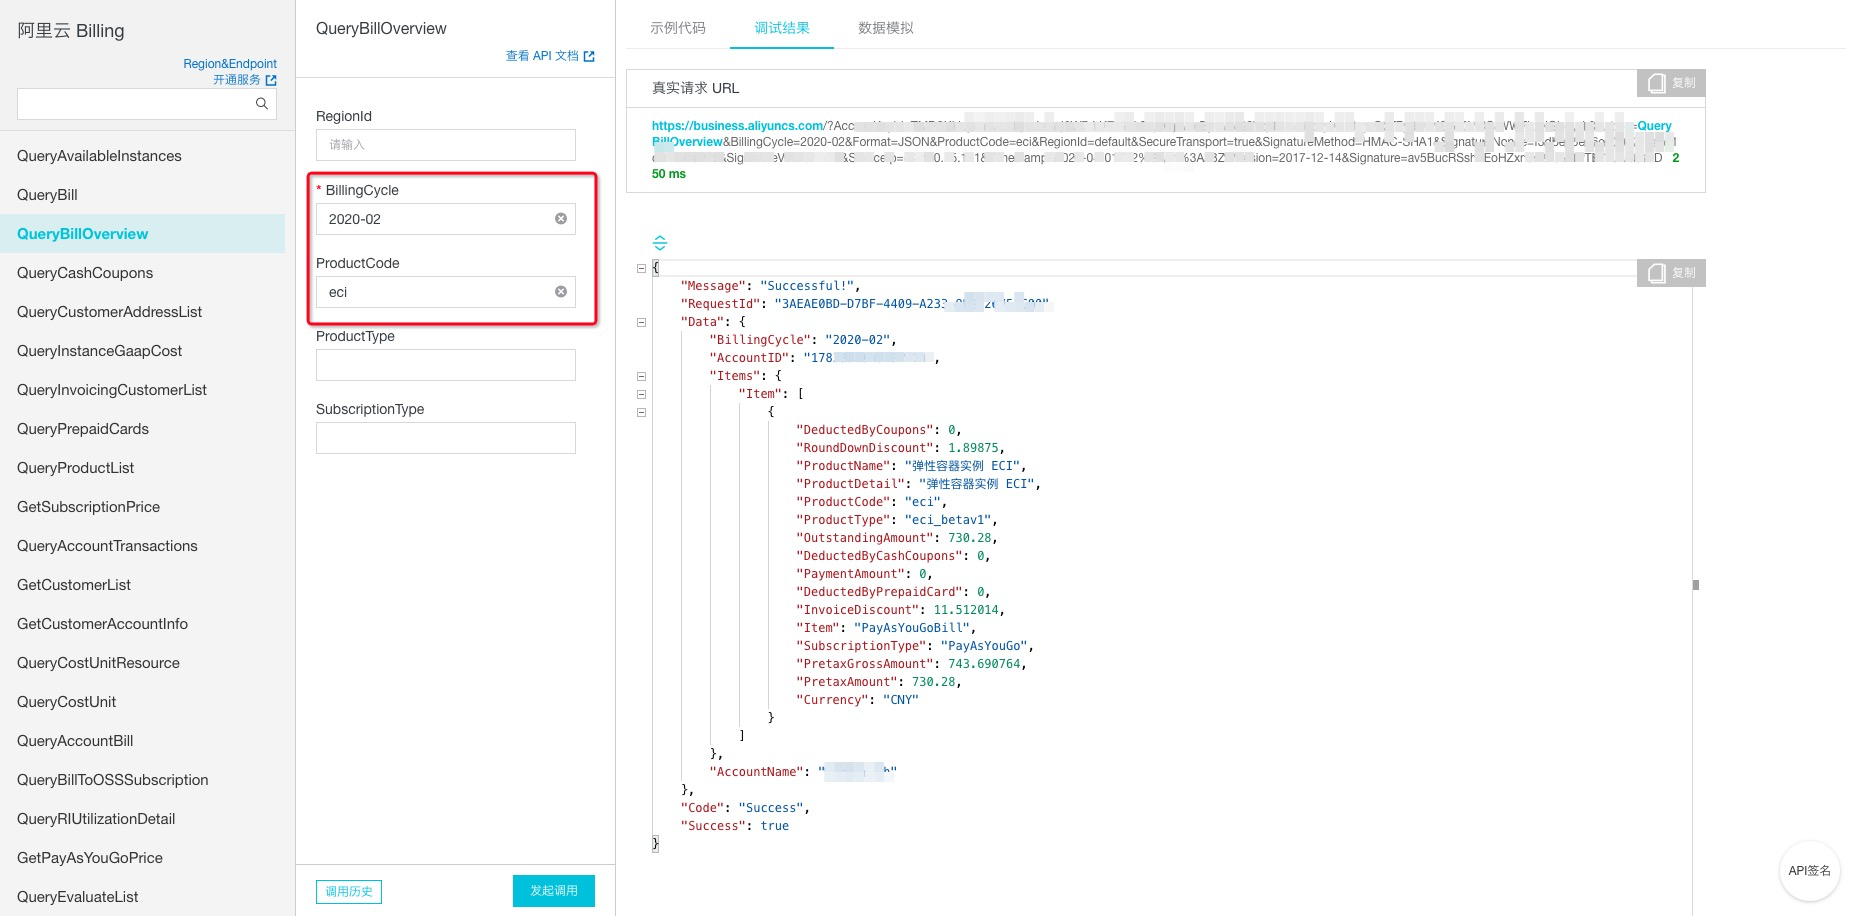Click the "PretaxGrossAmount": 743.690764 line
This screenshot has width=1855, height=916.
click(911, 664)
